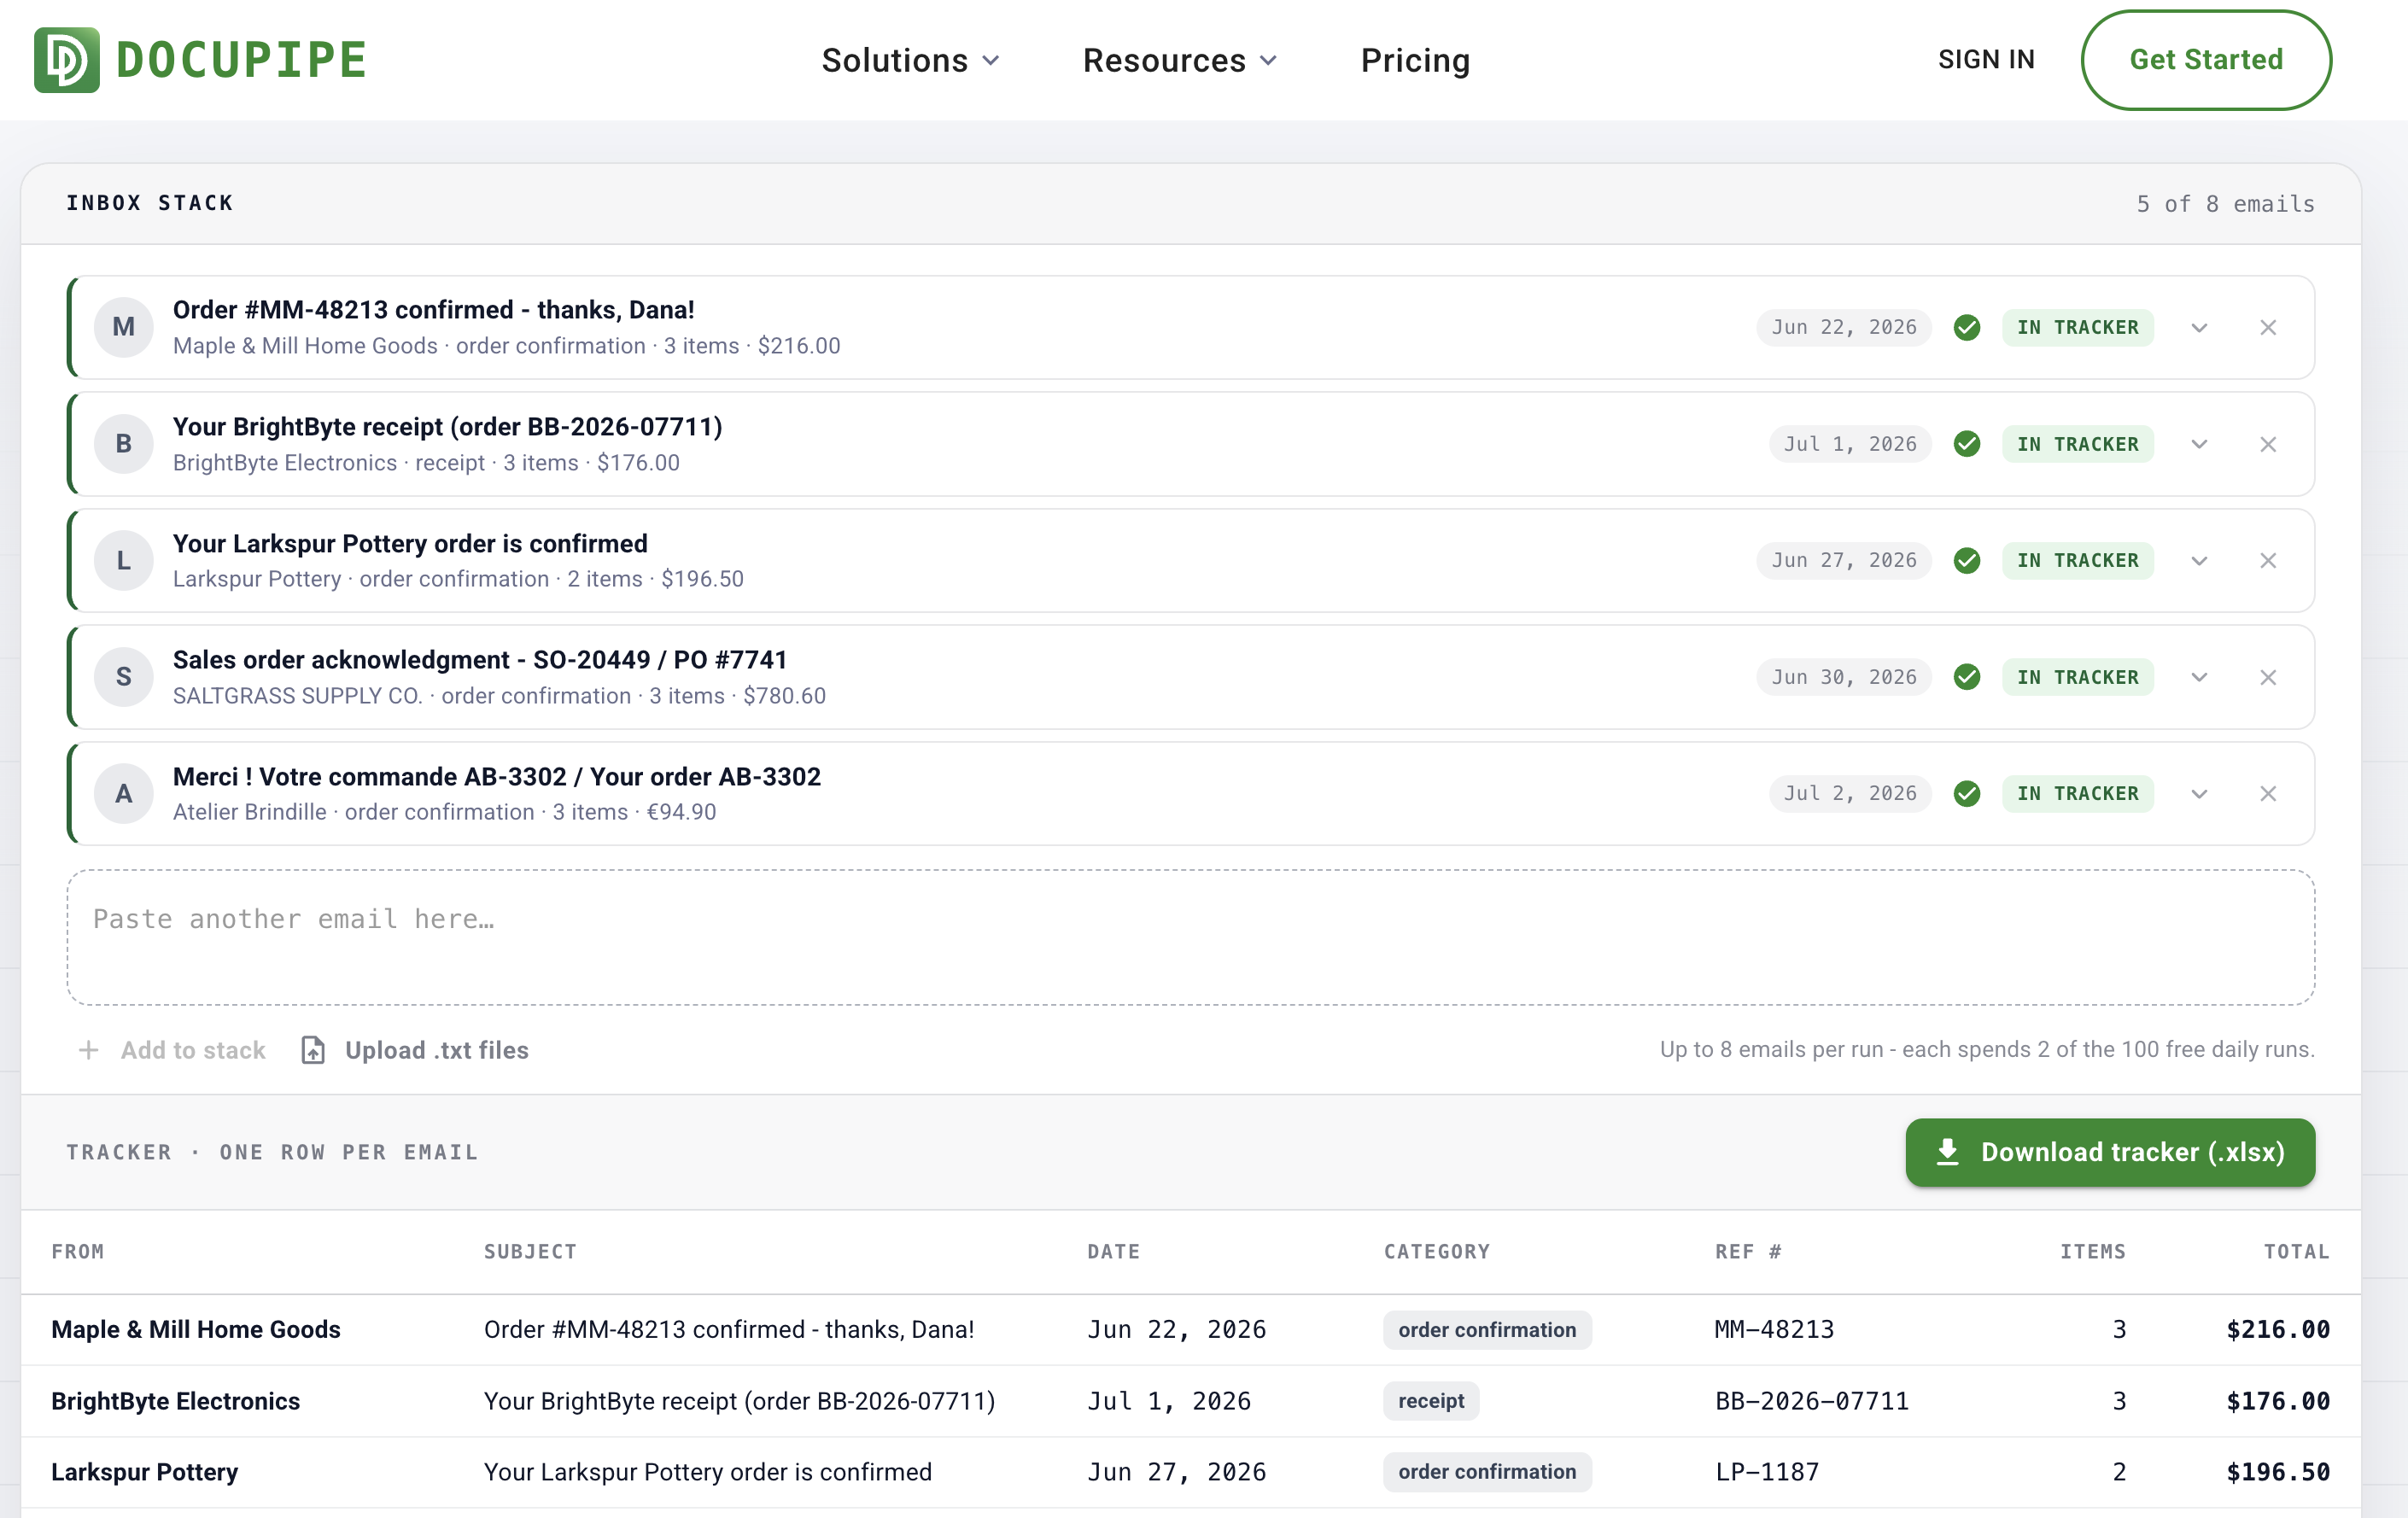The width and height of the screenshot is (2408, 1518).
Task: Click the A avatar for Atelier Brindille
Action: pyautogui.click(x=124, y=794)
